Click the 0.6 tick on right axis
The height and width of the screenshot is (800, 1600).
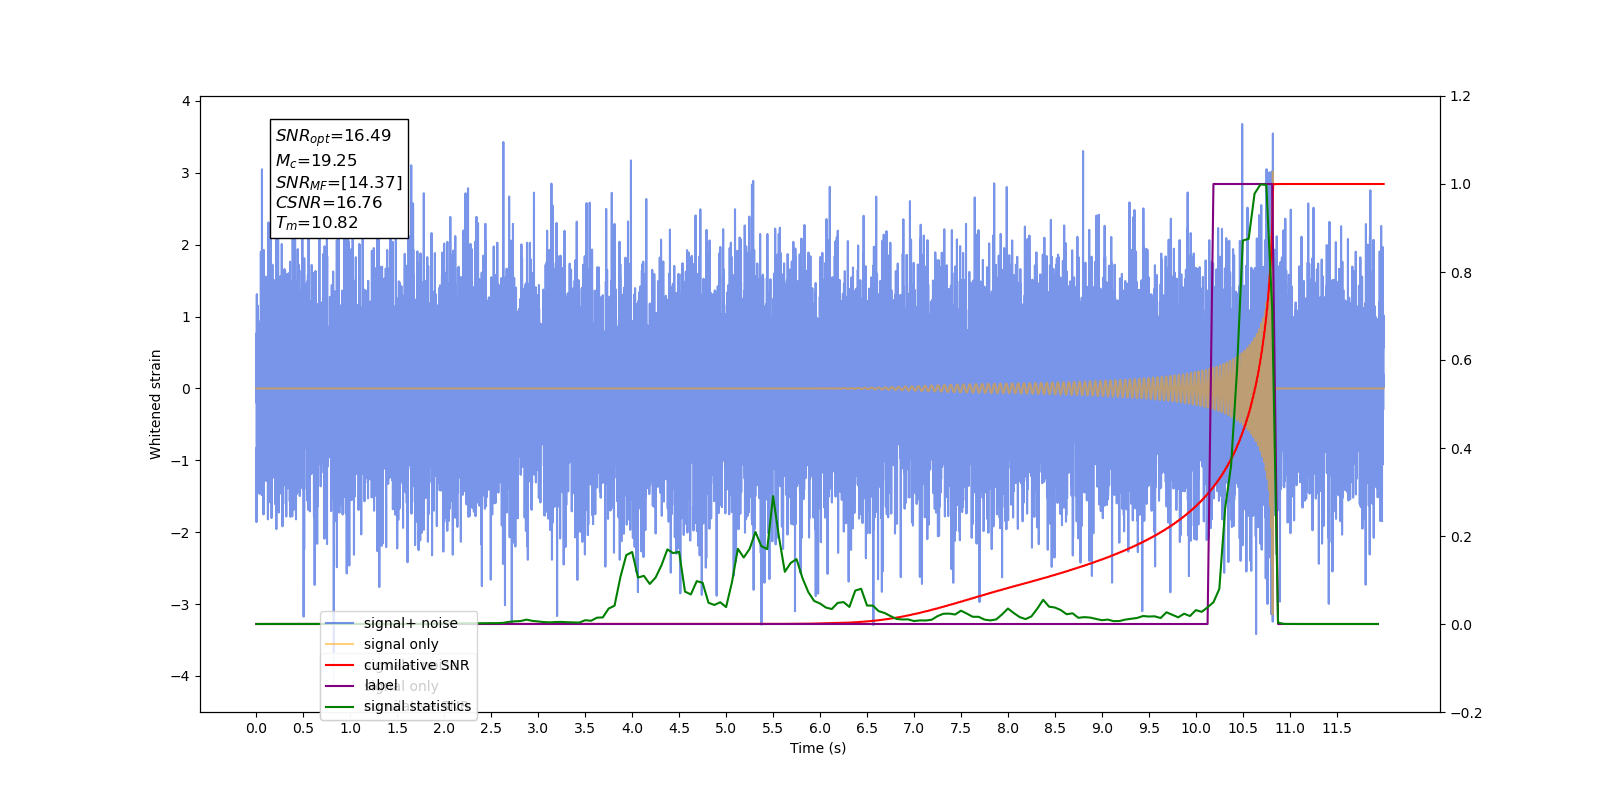pos(1461,361)
